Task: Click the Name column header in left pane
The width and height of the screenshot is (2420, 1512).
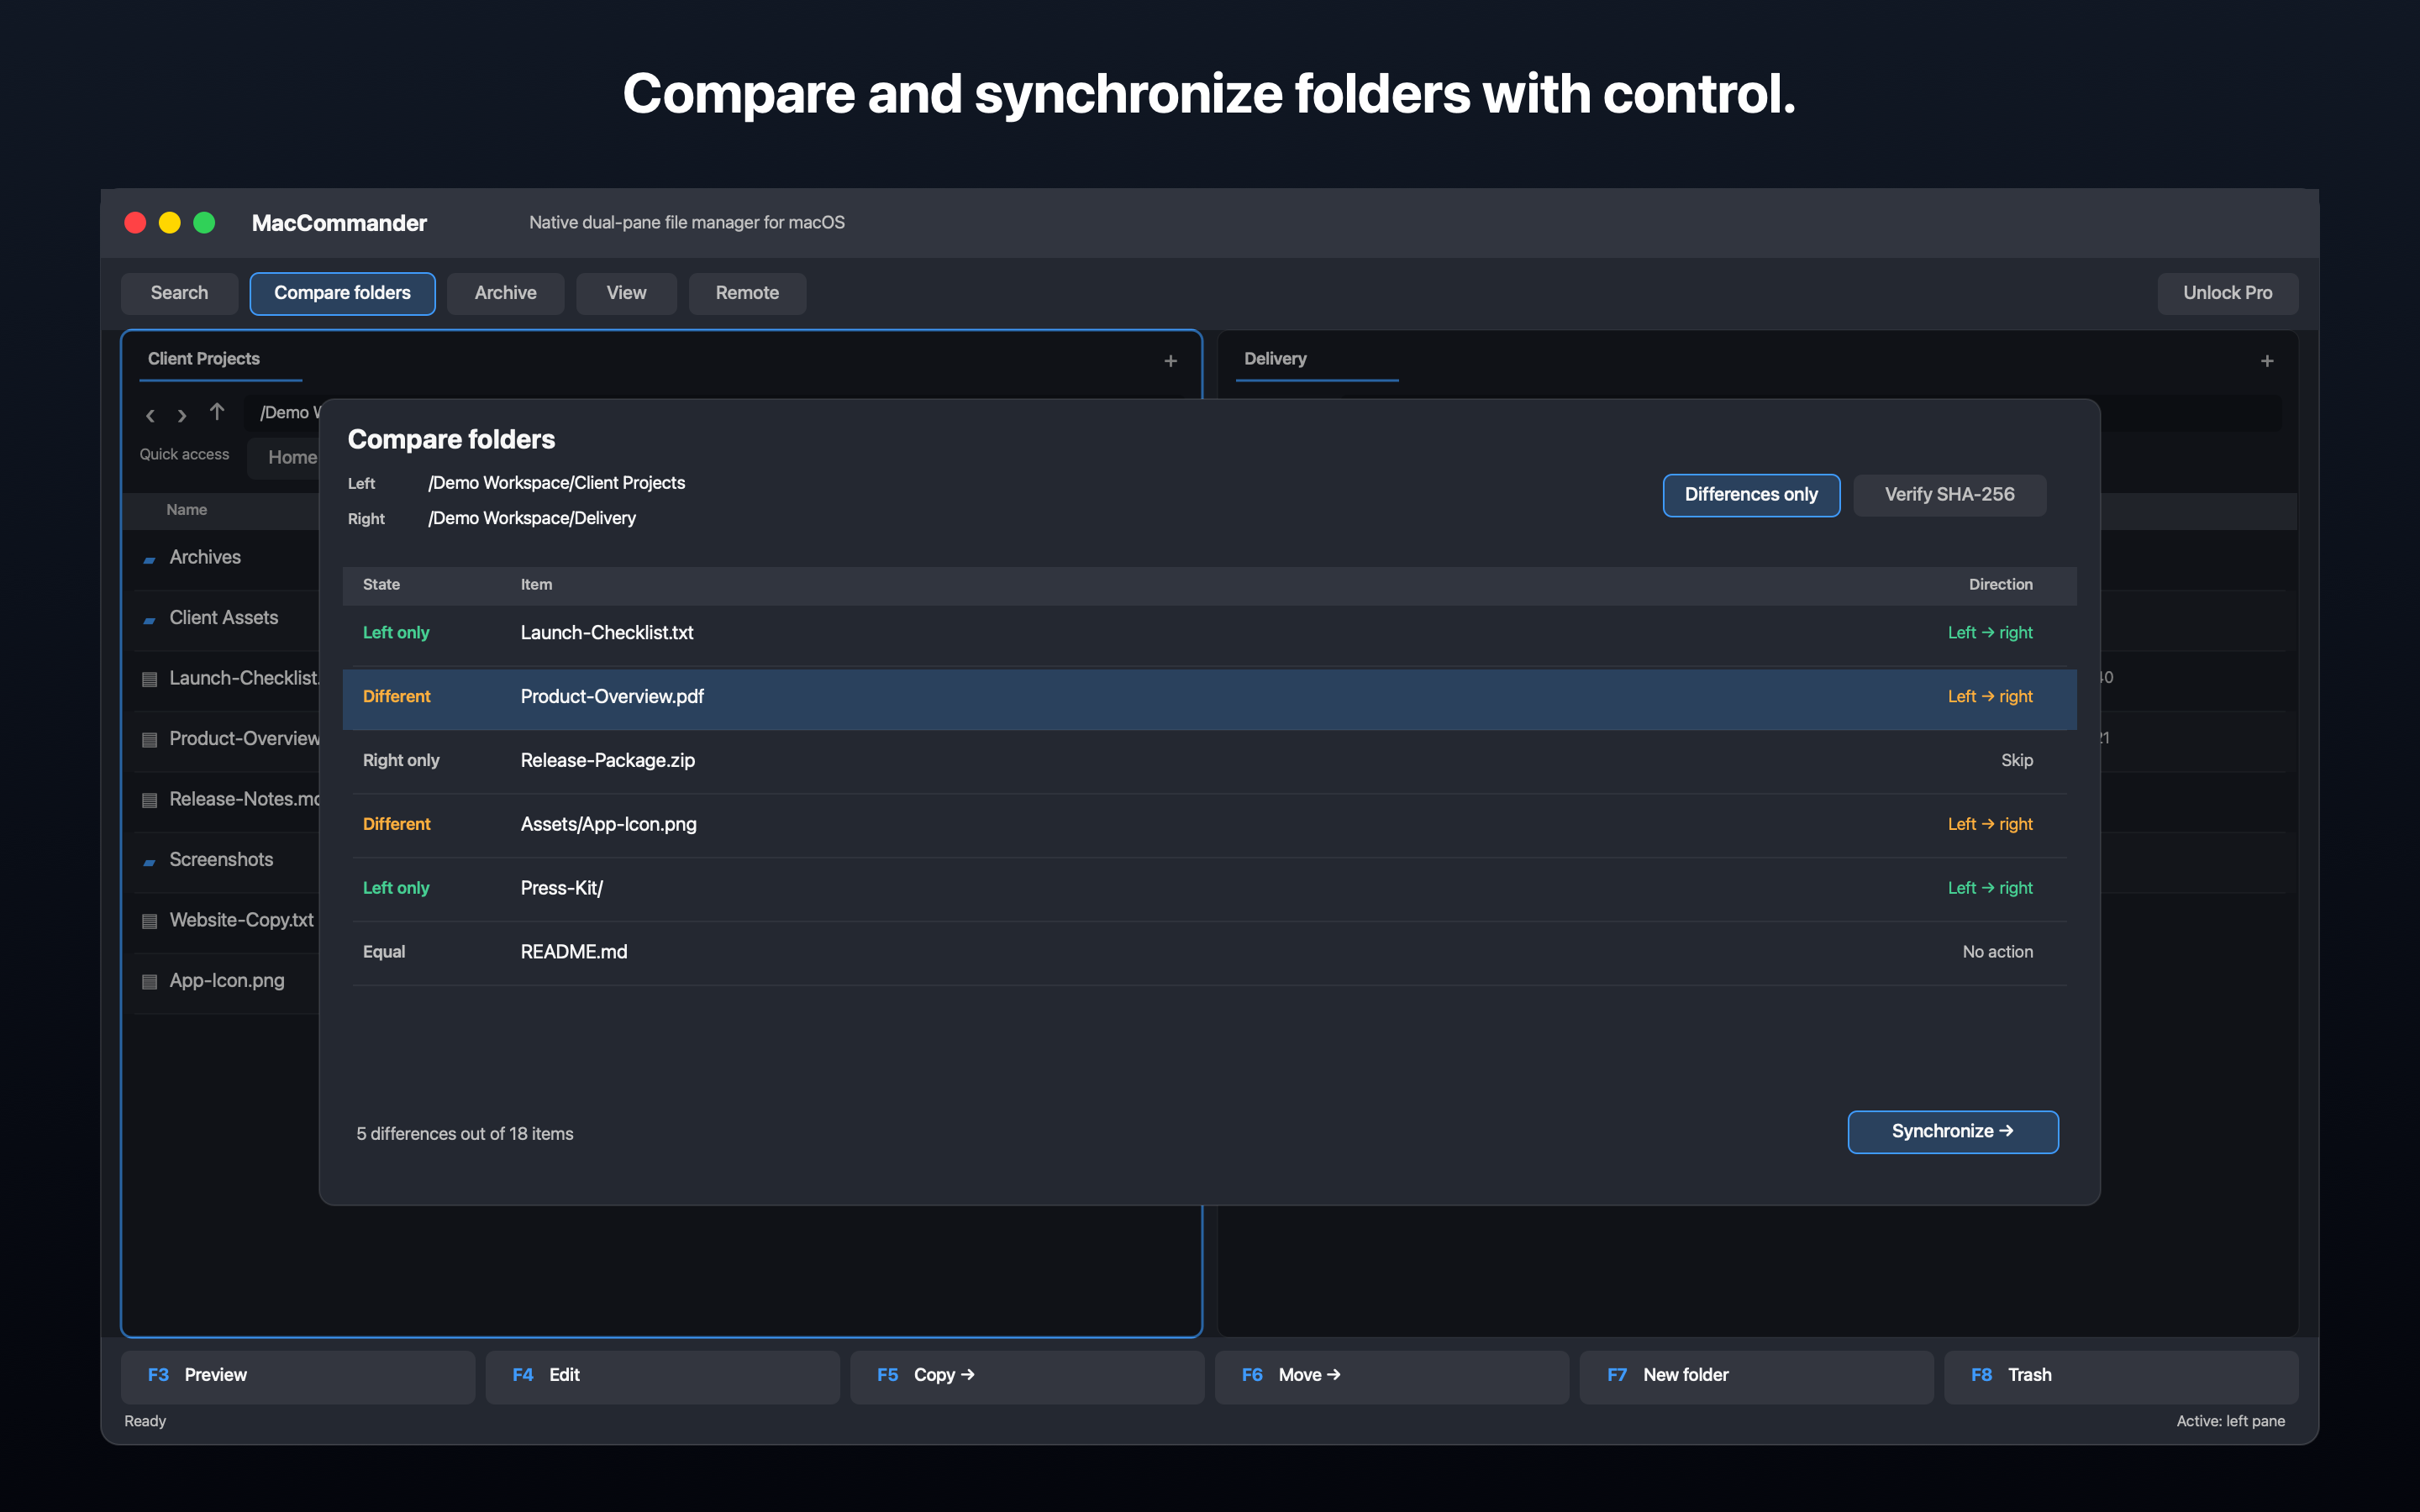Action: (x=186, y=510)
